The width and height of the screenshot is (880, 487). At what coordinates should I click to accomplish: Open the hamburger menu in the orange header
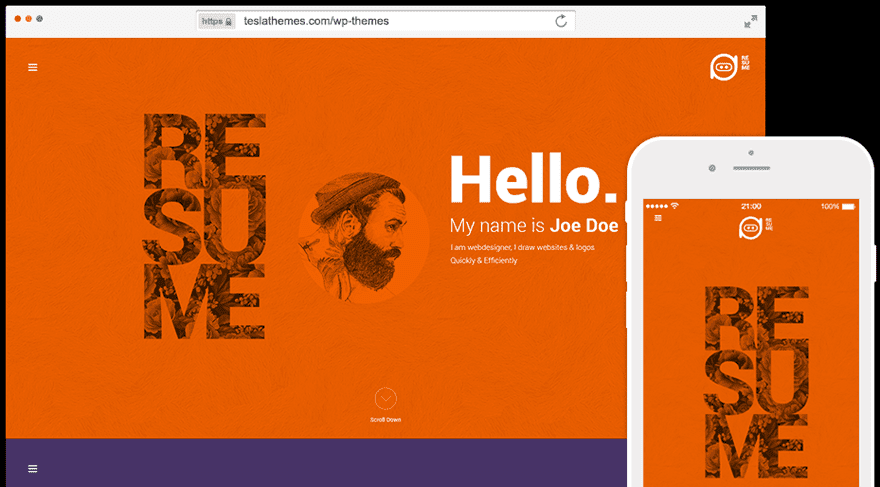click(33, 67)
